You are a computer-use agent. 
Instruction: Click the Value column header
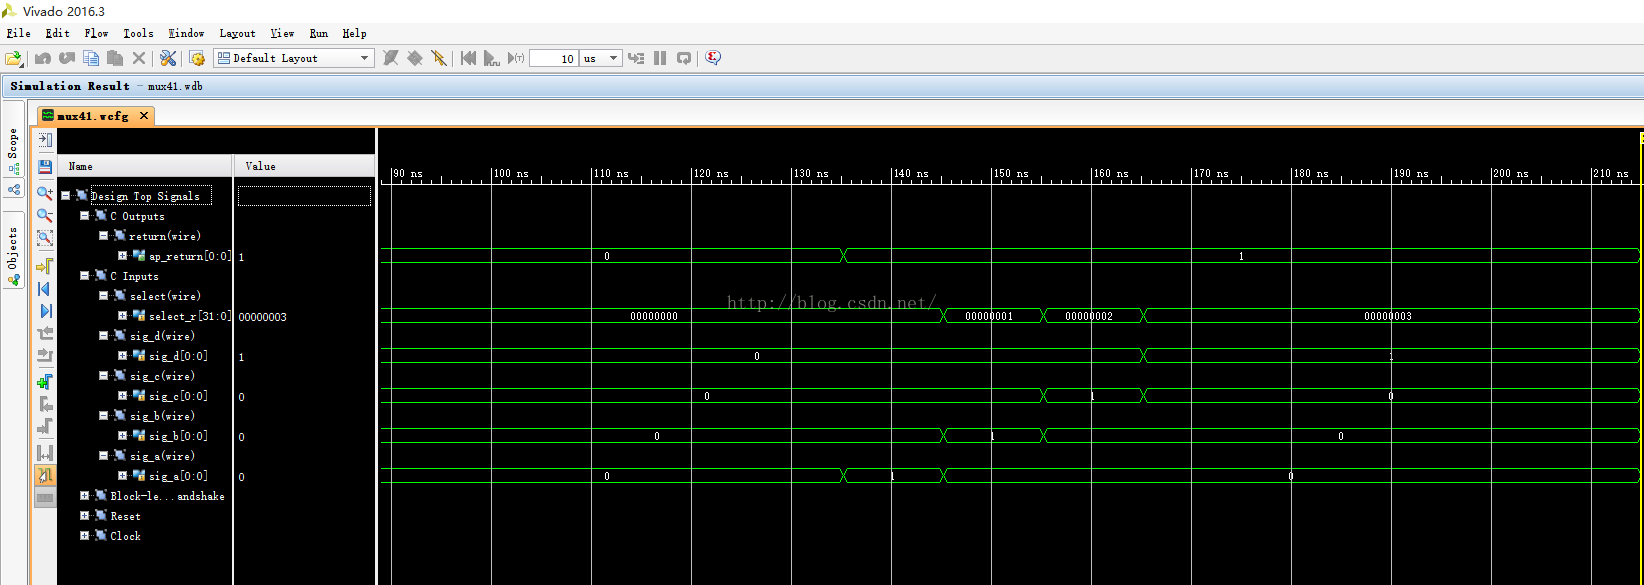[x=305, y=166]
